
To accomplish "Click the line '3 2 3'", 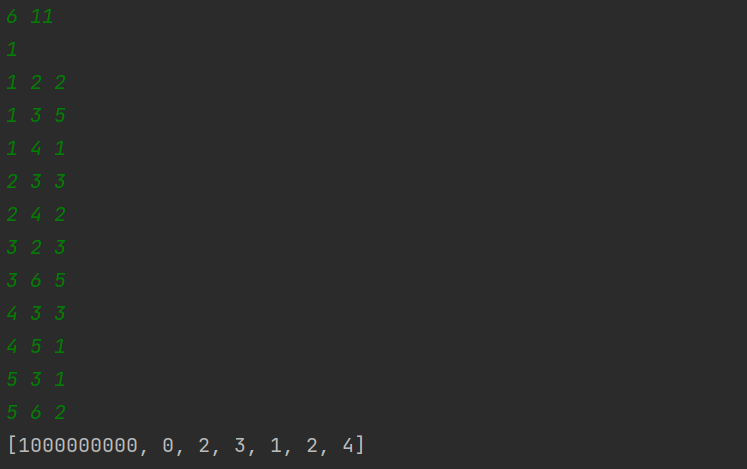I will tap(36, 247).
